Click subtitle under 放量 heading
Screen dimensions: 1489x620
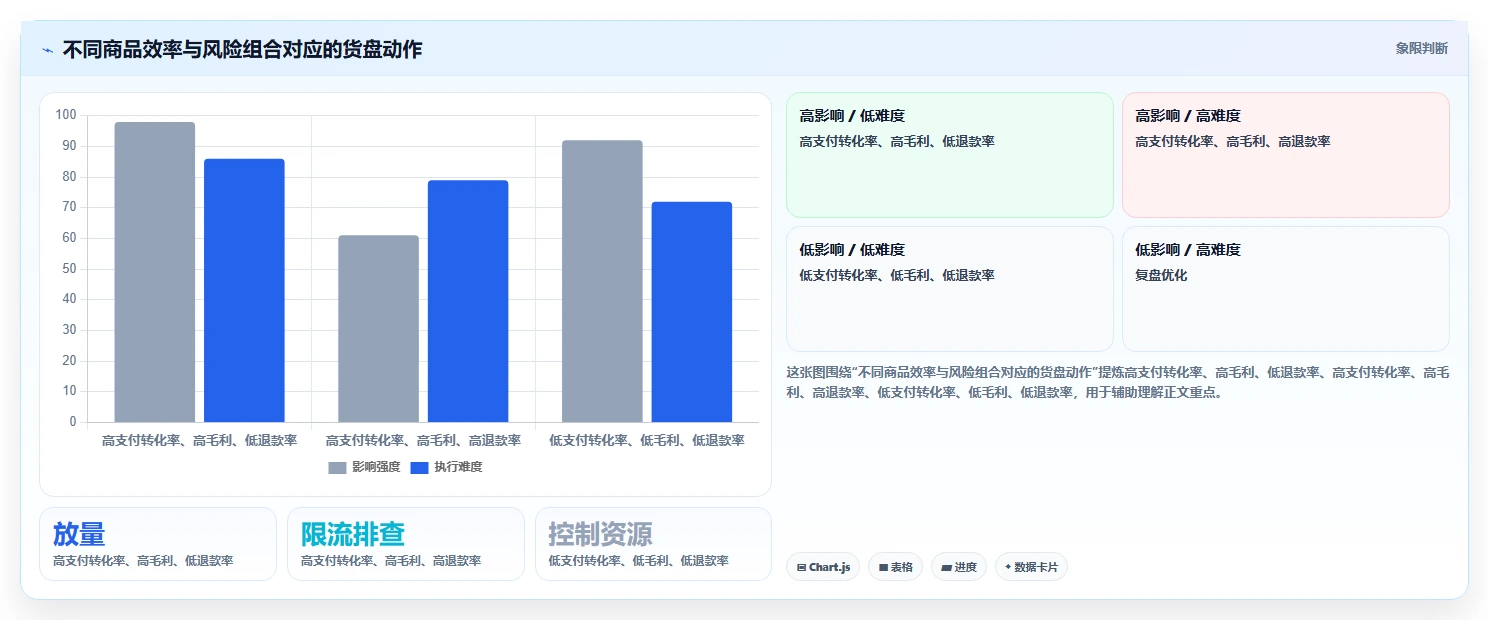(x=143, y=561)
